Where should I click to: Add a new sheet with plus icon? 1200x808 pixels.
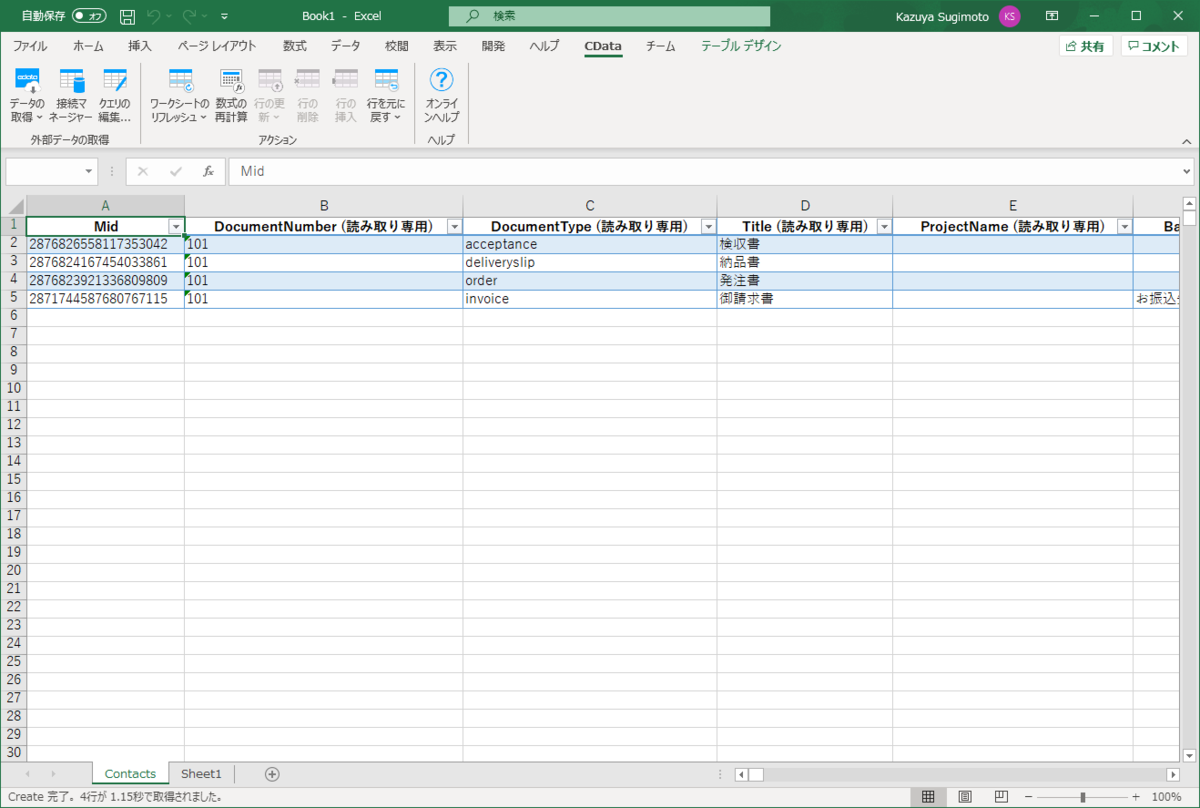tap(272, 774)
